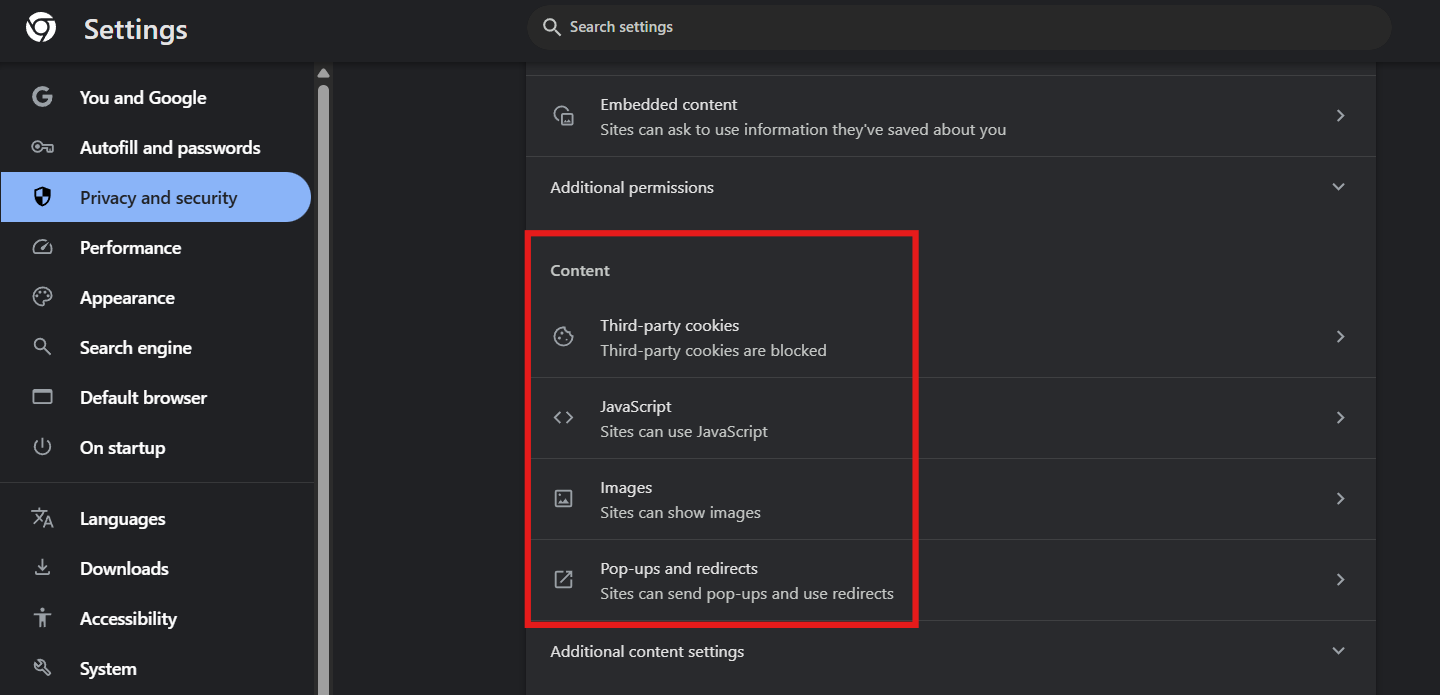Screen dimensions: 1440x695
Task: Click the JavaScript code brackets icon
Action: click(563, 418)
